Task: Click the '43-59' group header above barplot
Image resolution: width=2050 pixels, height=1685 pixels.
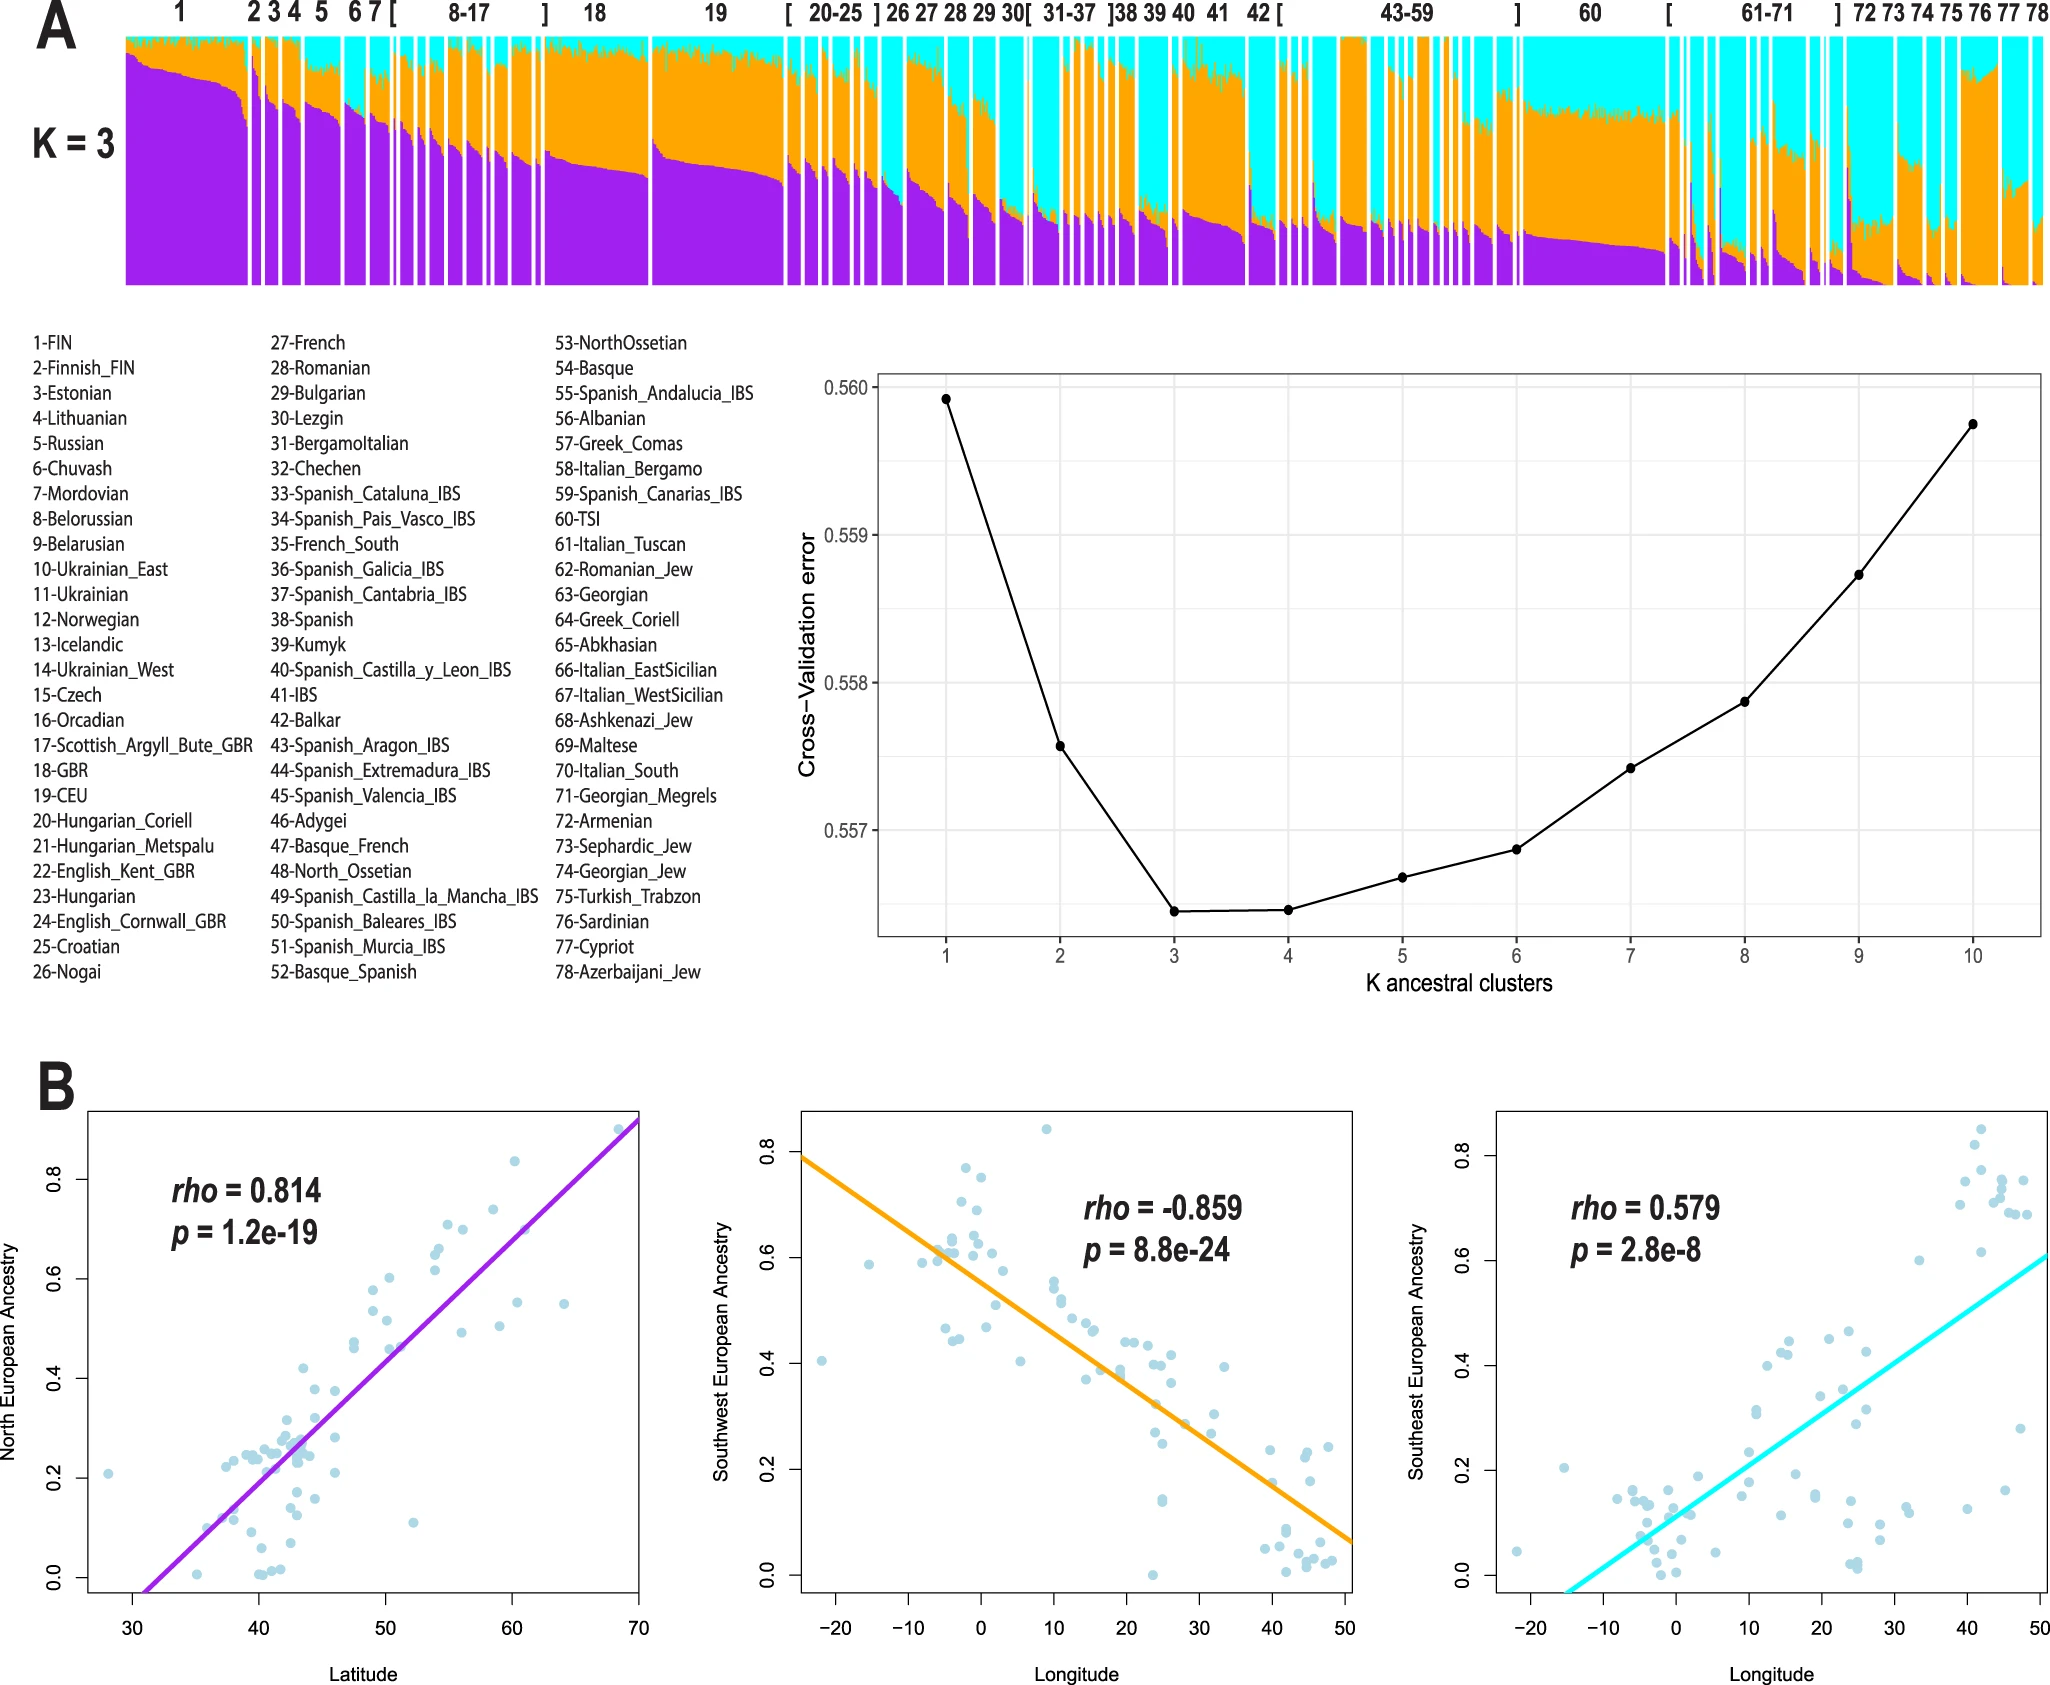Action: click(x=1406, y=13)
